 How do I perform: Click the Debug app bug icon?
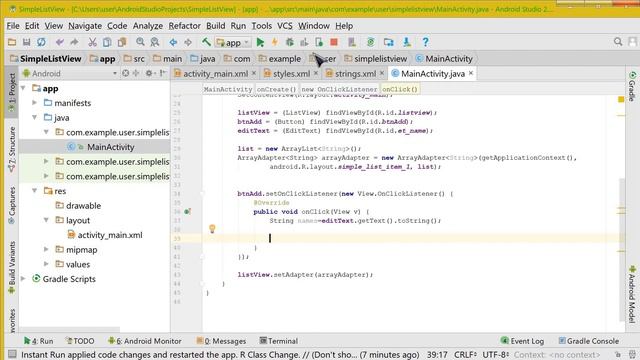point(289,42)
